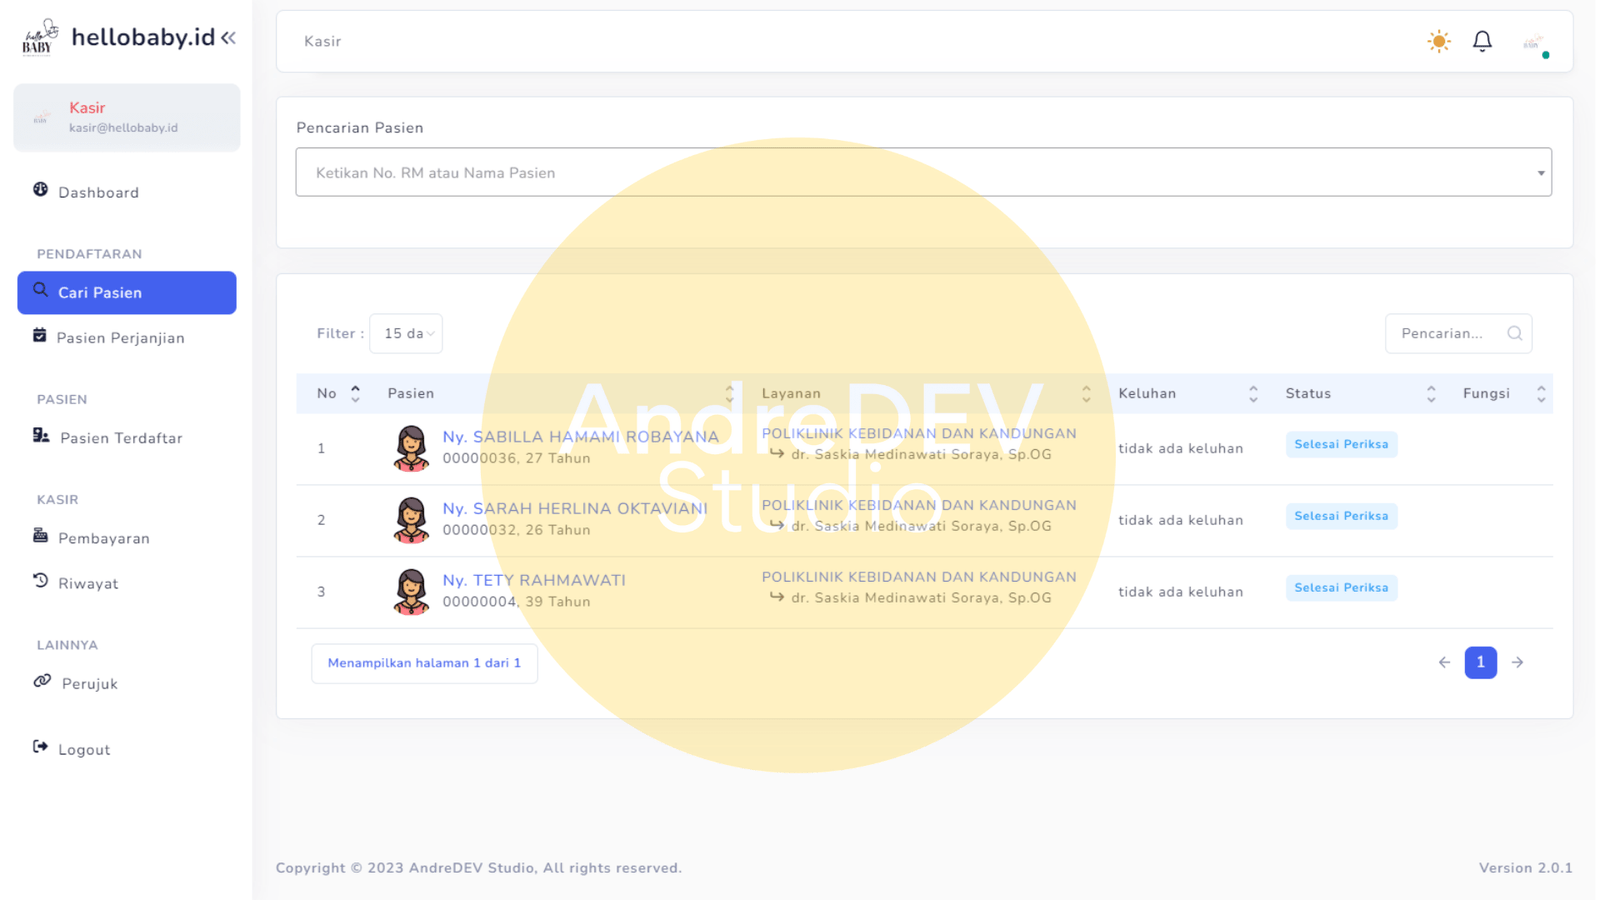Go to the next page arrow
Viewport: 1600px width, 900px height.
point(1517,663)
